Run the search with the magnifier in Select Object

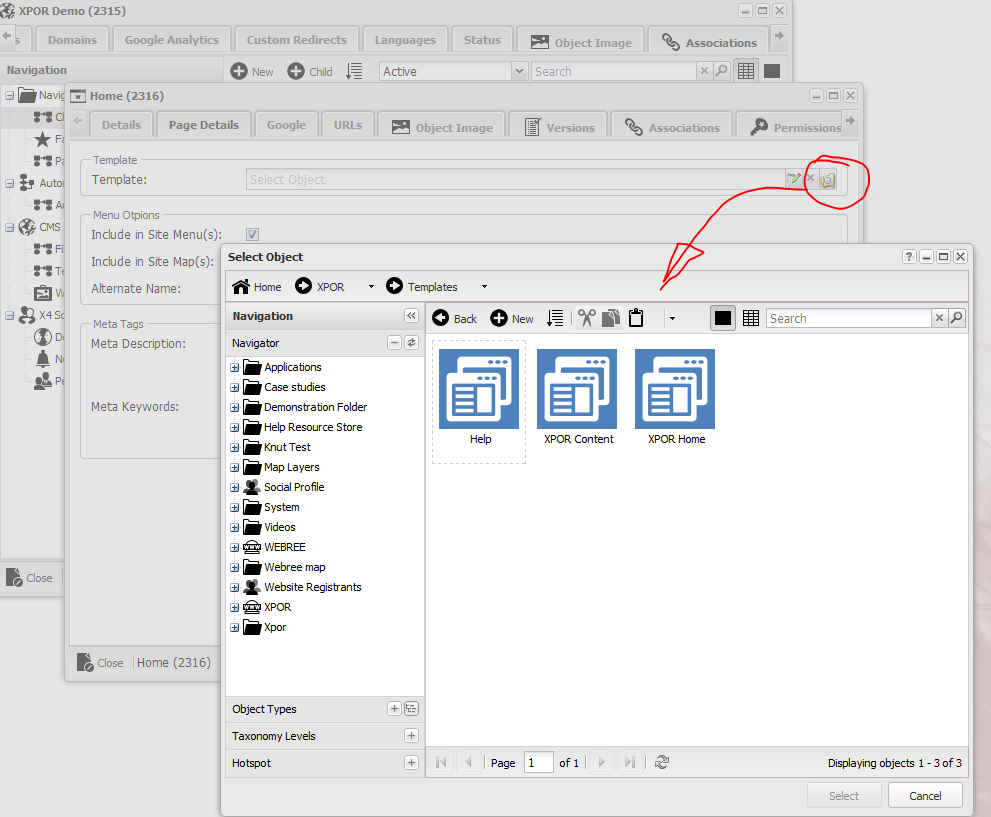pos(957,318)
